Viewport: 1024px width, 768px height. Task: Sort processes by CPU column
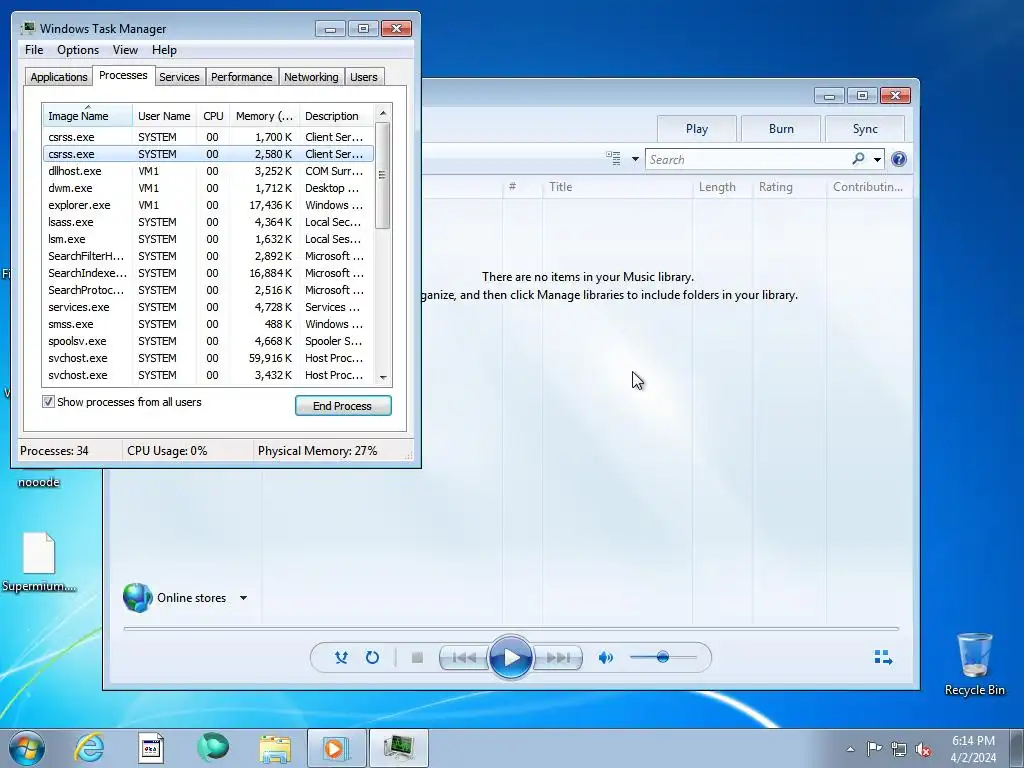213,116
